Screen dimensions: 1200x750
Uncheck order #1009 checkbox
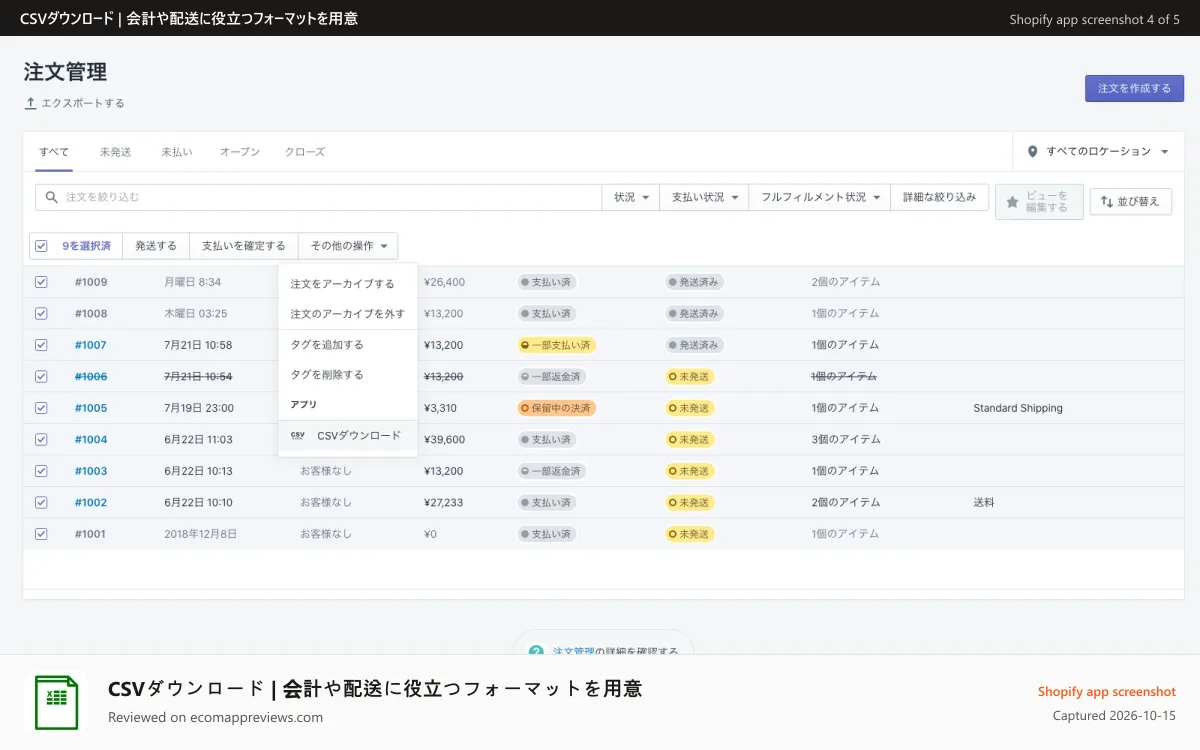(x=41, y=282)
